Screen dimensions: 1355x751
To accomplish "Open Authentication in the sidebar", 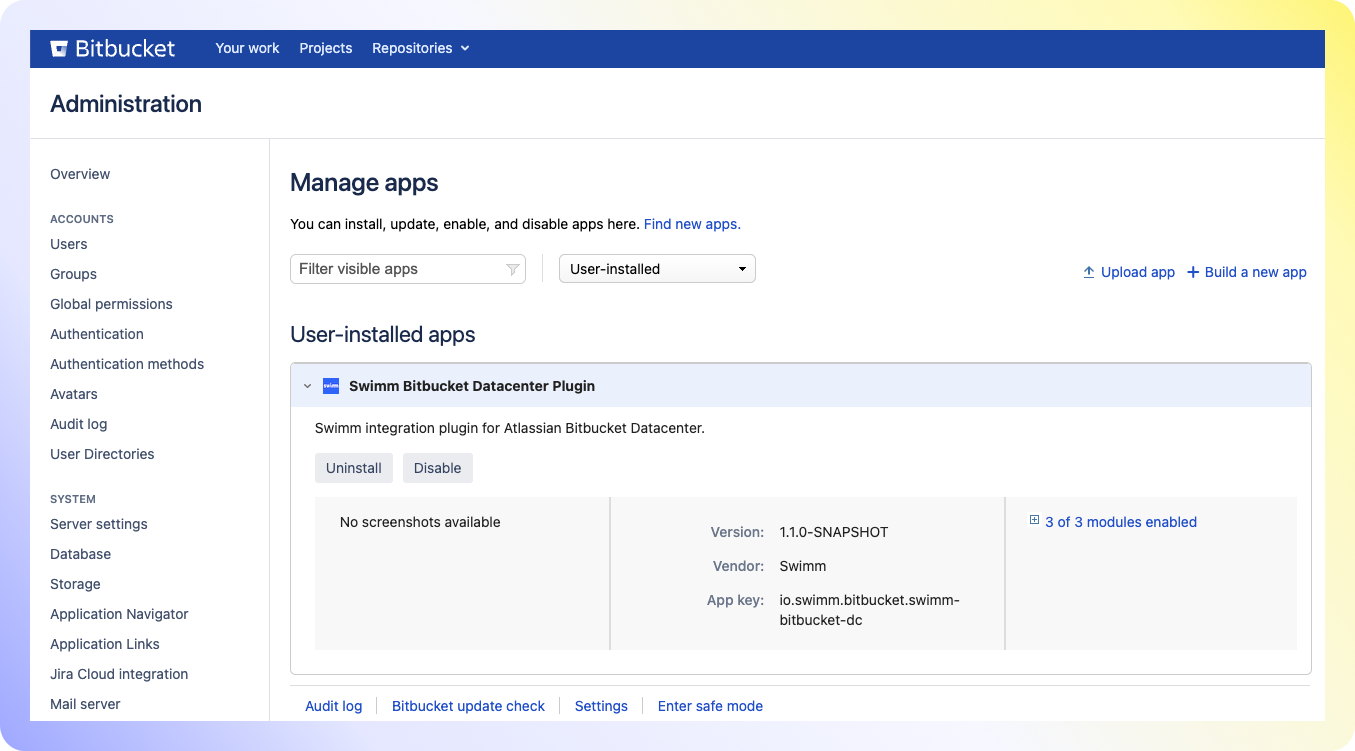I will [97, 334].
